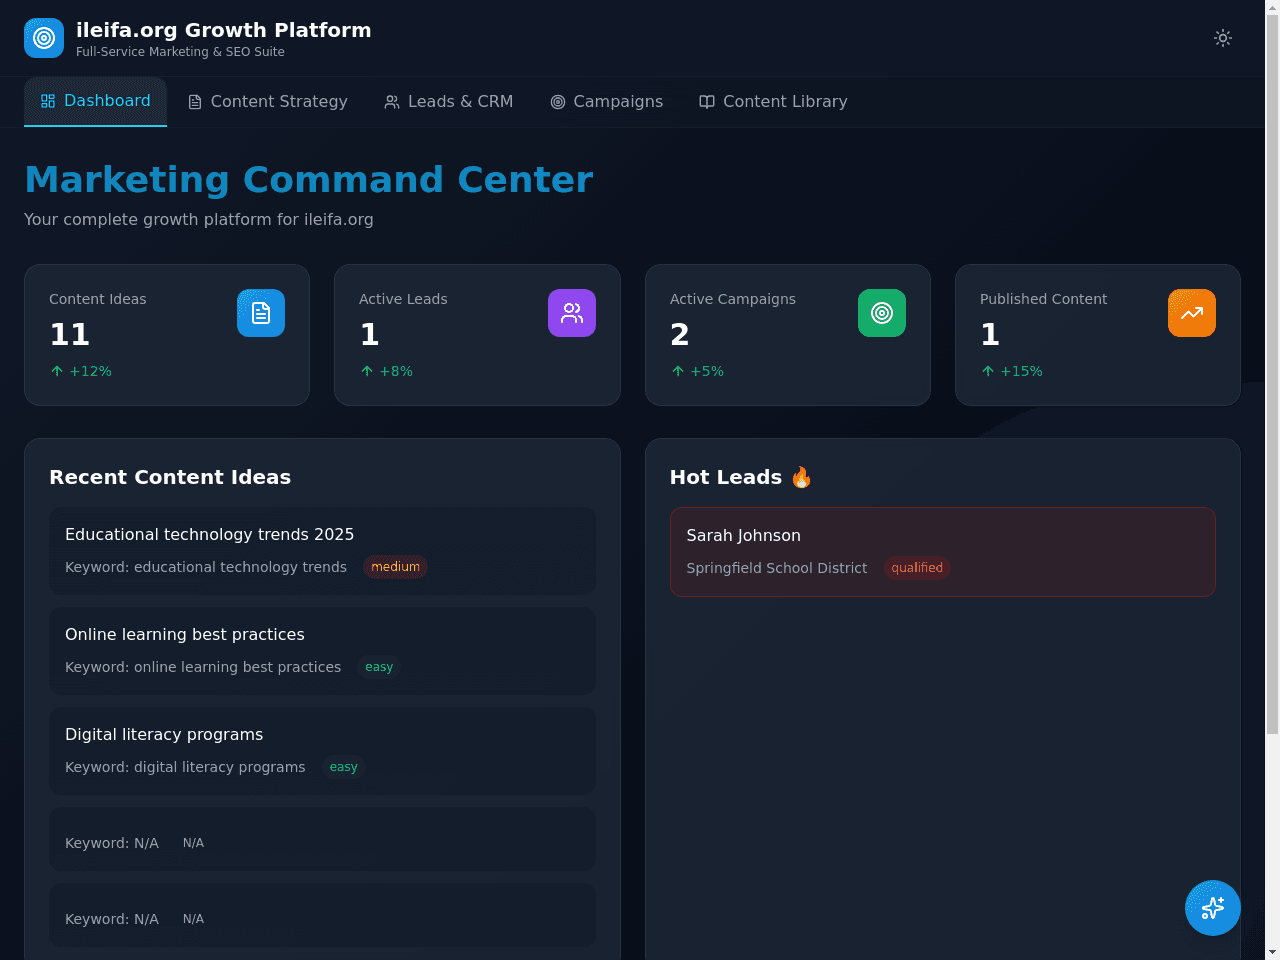Select 'Online learning best practices' idea
1280x960 pixels.
(x=322, y=651)
